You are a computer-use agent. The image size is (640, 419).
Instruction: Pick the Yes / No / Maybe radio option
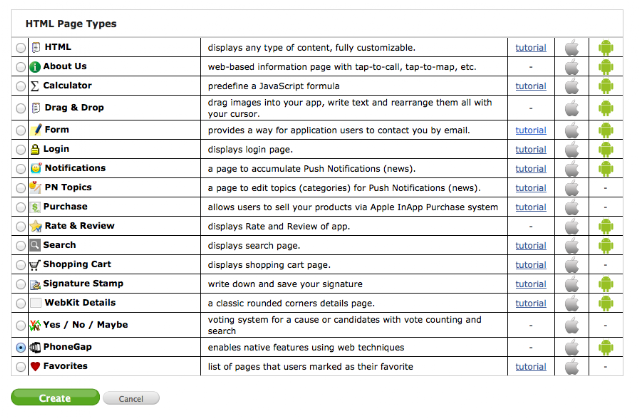[20, 325]
